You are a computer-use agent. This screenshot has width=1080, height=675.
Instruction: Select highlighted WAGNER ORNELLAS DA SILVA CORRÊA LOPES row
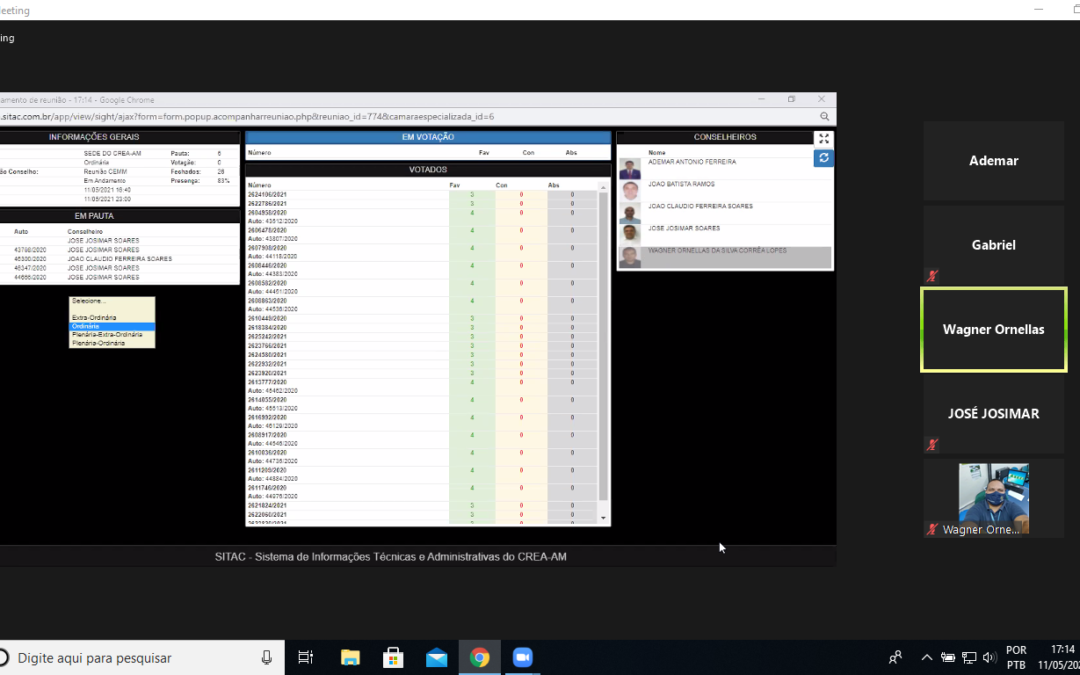[x=725, y=257]
